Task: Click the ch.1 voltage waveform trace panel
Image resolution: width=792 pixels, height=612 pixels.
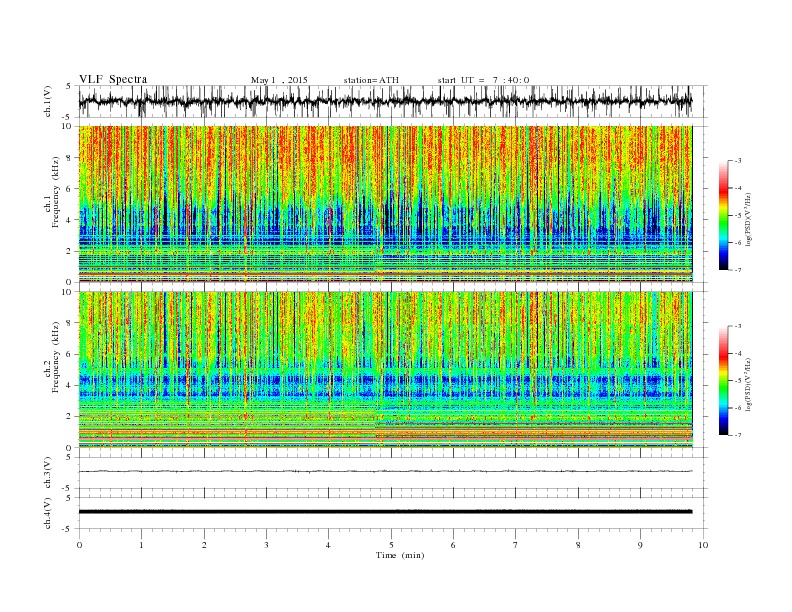Action: pos(393,101)
